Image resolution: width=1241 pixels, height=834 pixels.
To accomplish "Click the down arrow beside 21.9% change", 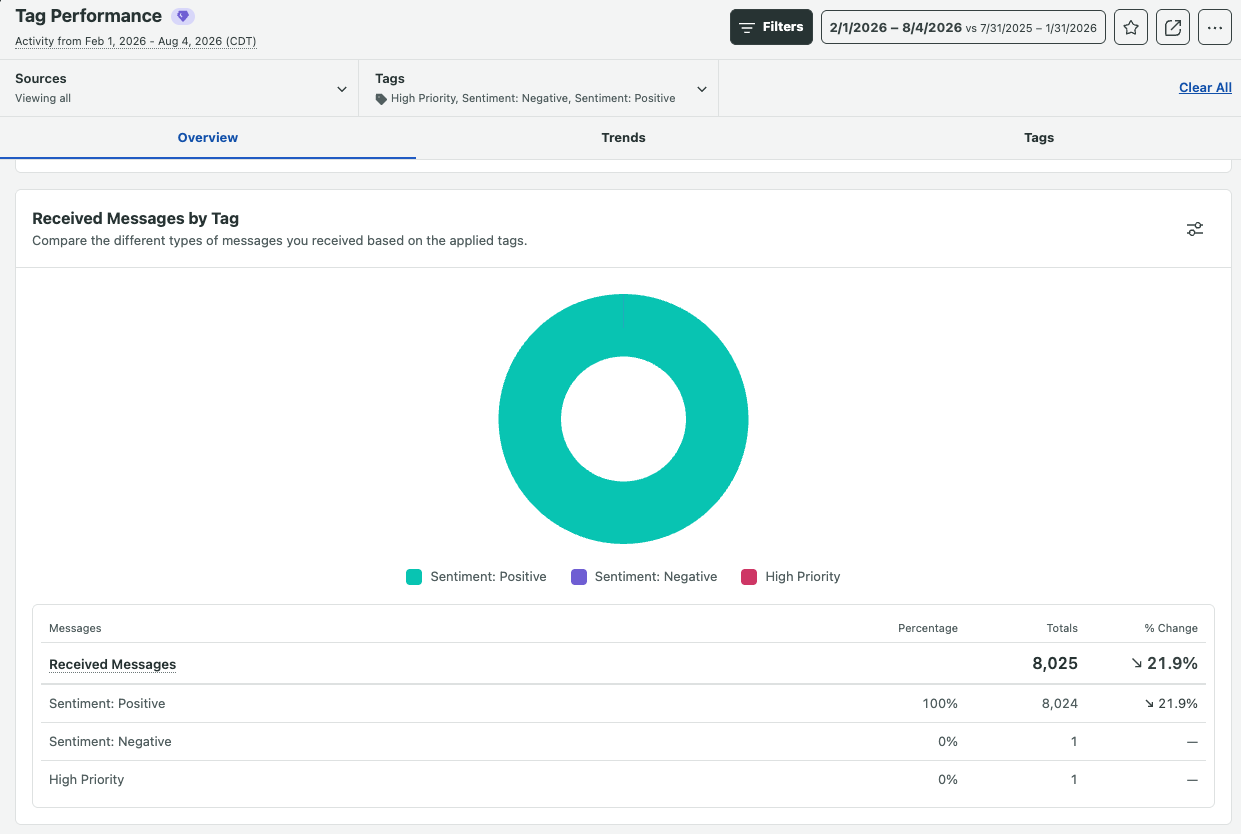I will [1136, 663].
